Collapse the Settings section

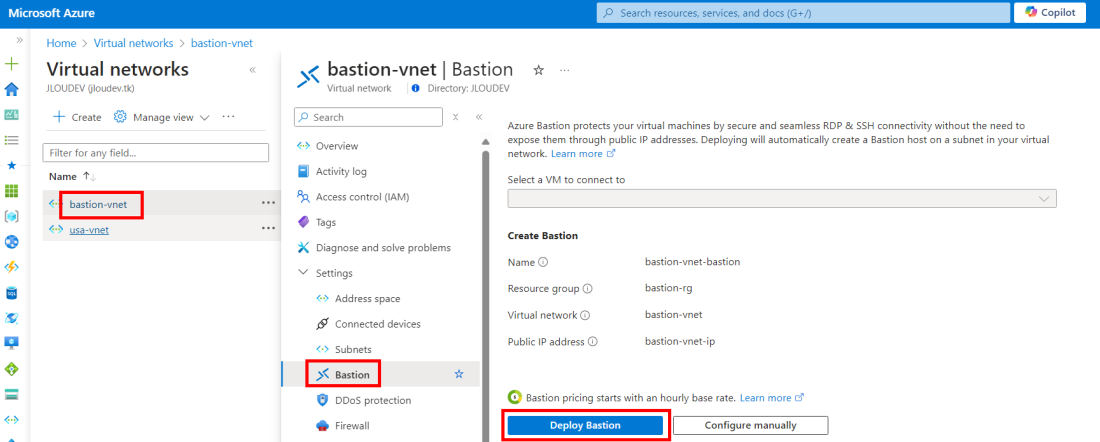(303, 273)
